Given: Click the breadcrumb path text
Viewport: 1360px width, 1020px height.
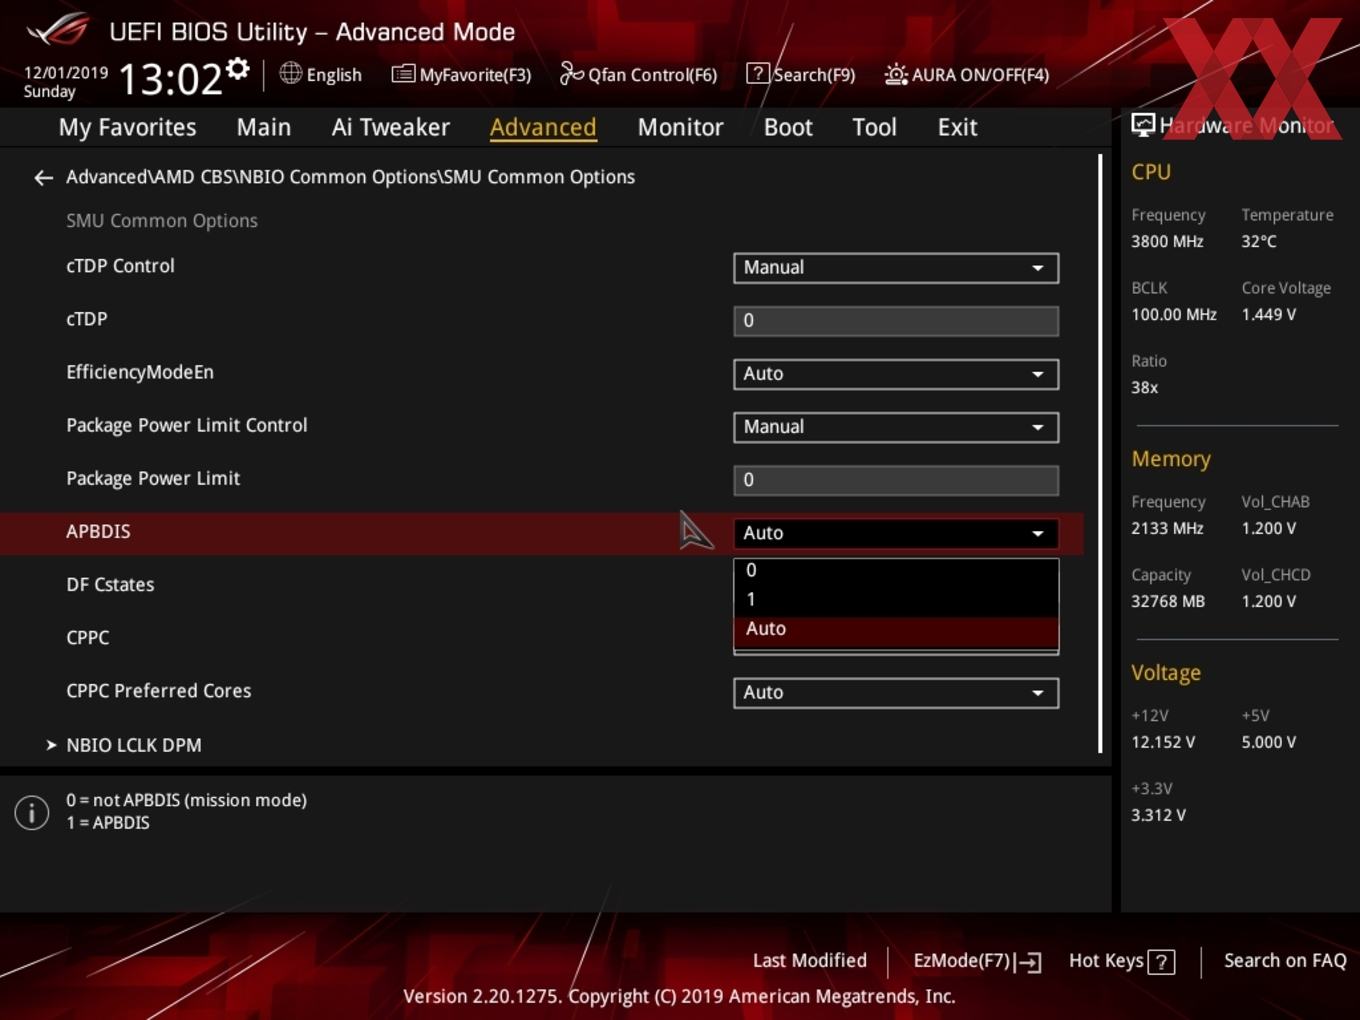Looking at the screenshot, I should (350, 177).
